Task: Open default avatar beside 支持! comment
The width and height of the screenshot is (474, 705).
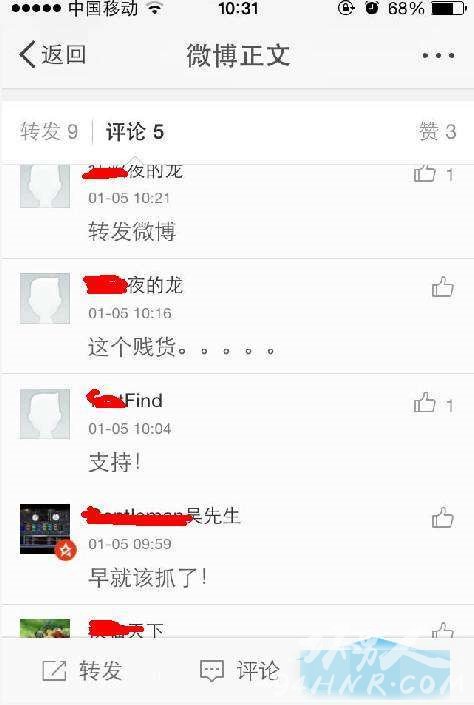Action: coord(45,414)
